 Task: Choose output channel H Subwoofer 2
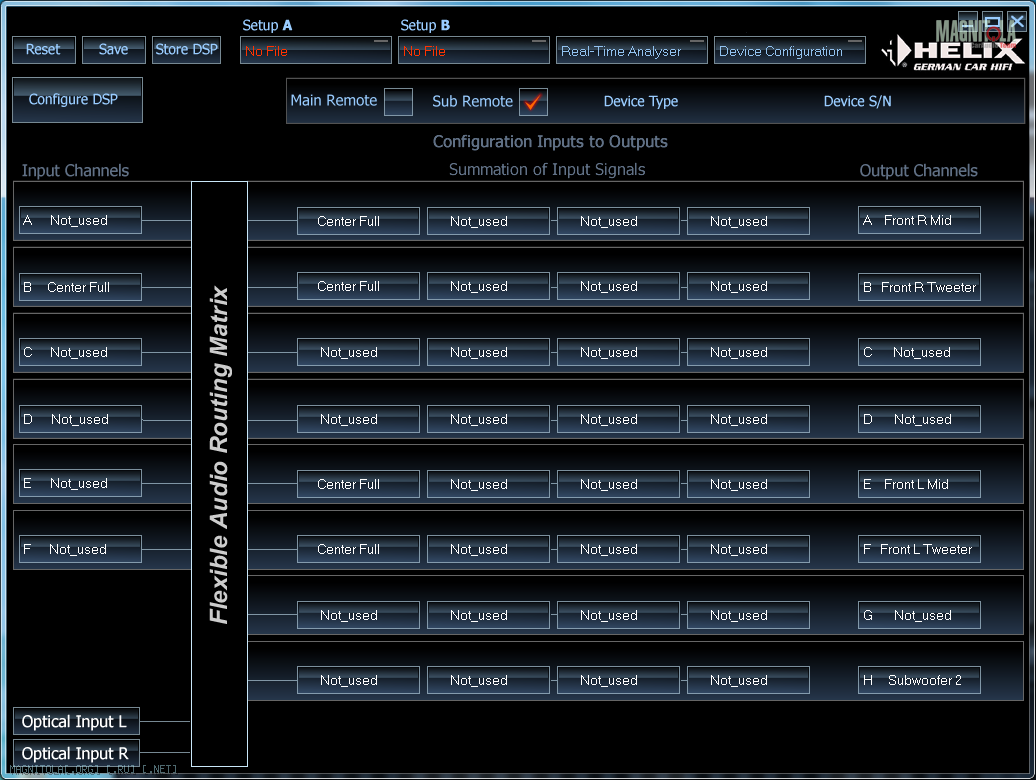[x=918, y=681]
